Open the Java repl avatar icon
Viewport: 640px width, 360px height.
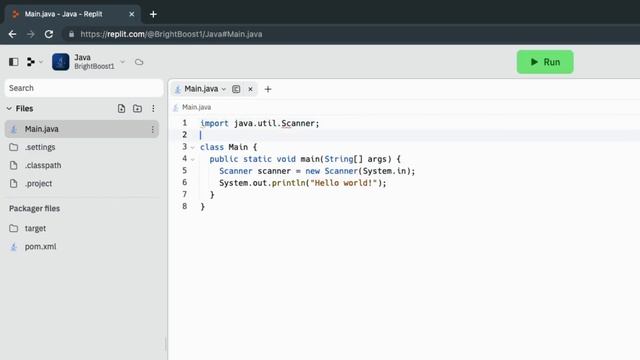60,62
